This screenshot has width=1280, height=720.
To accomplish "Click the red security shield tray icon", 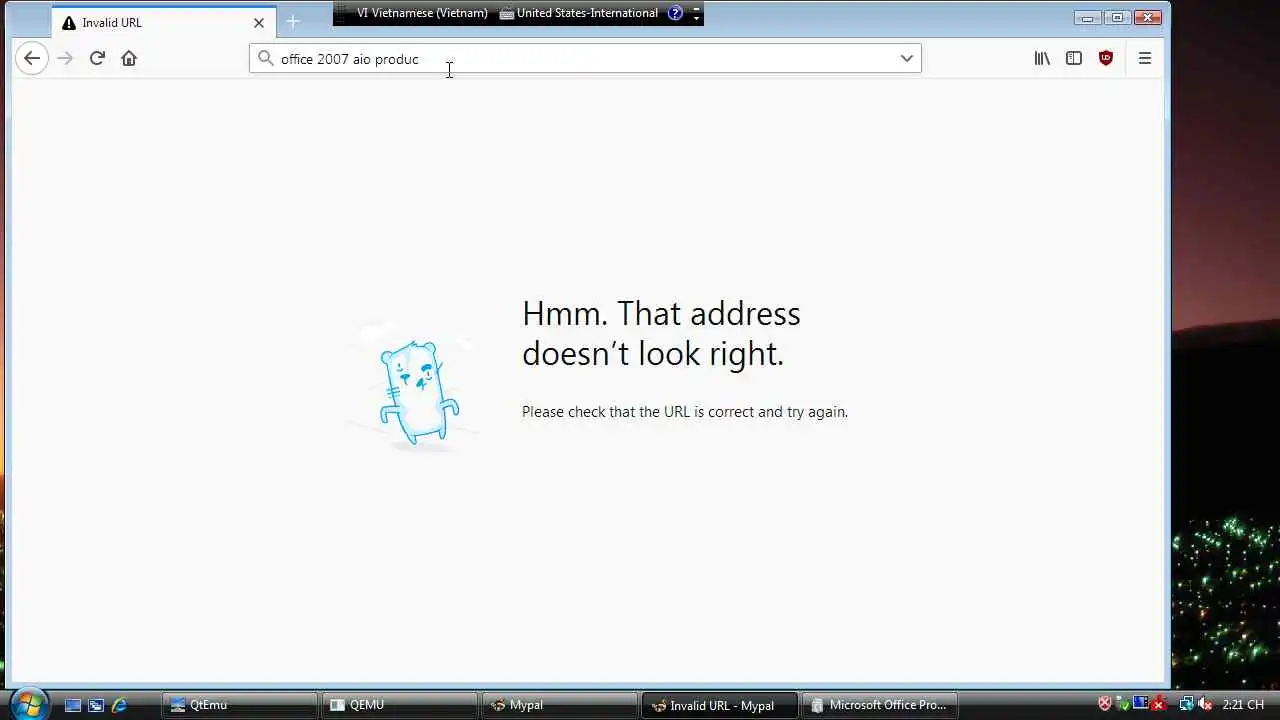I will [x=1105, y=704].
